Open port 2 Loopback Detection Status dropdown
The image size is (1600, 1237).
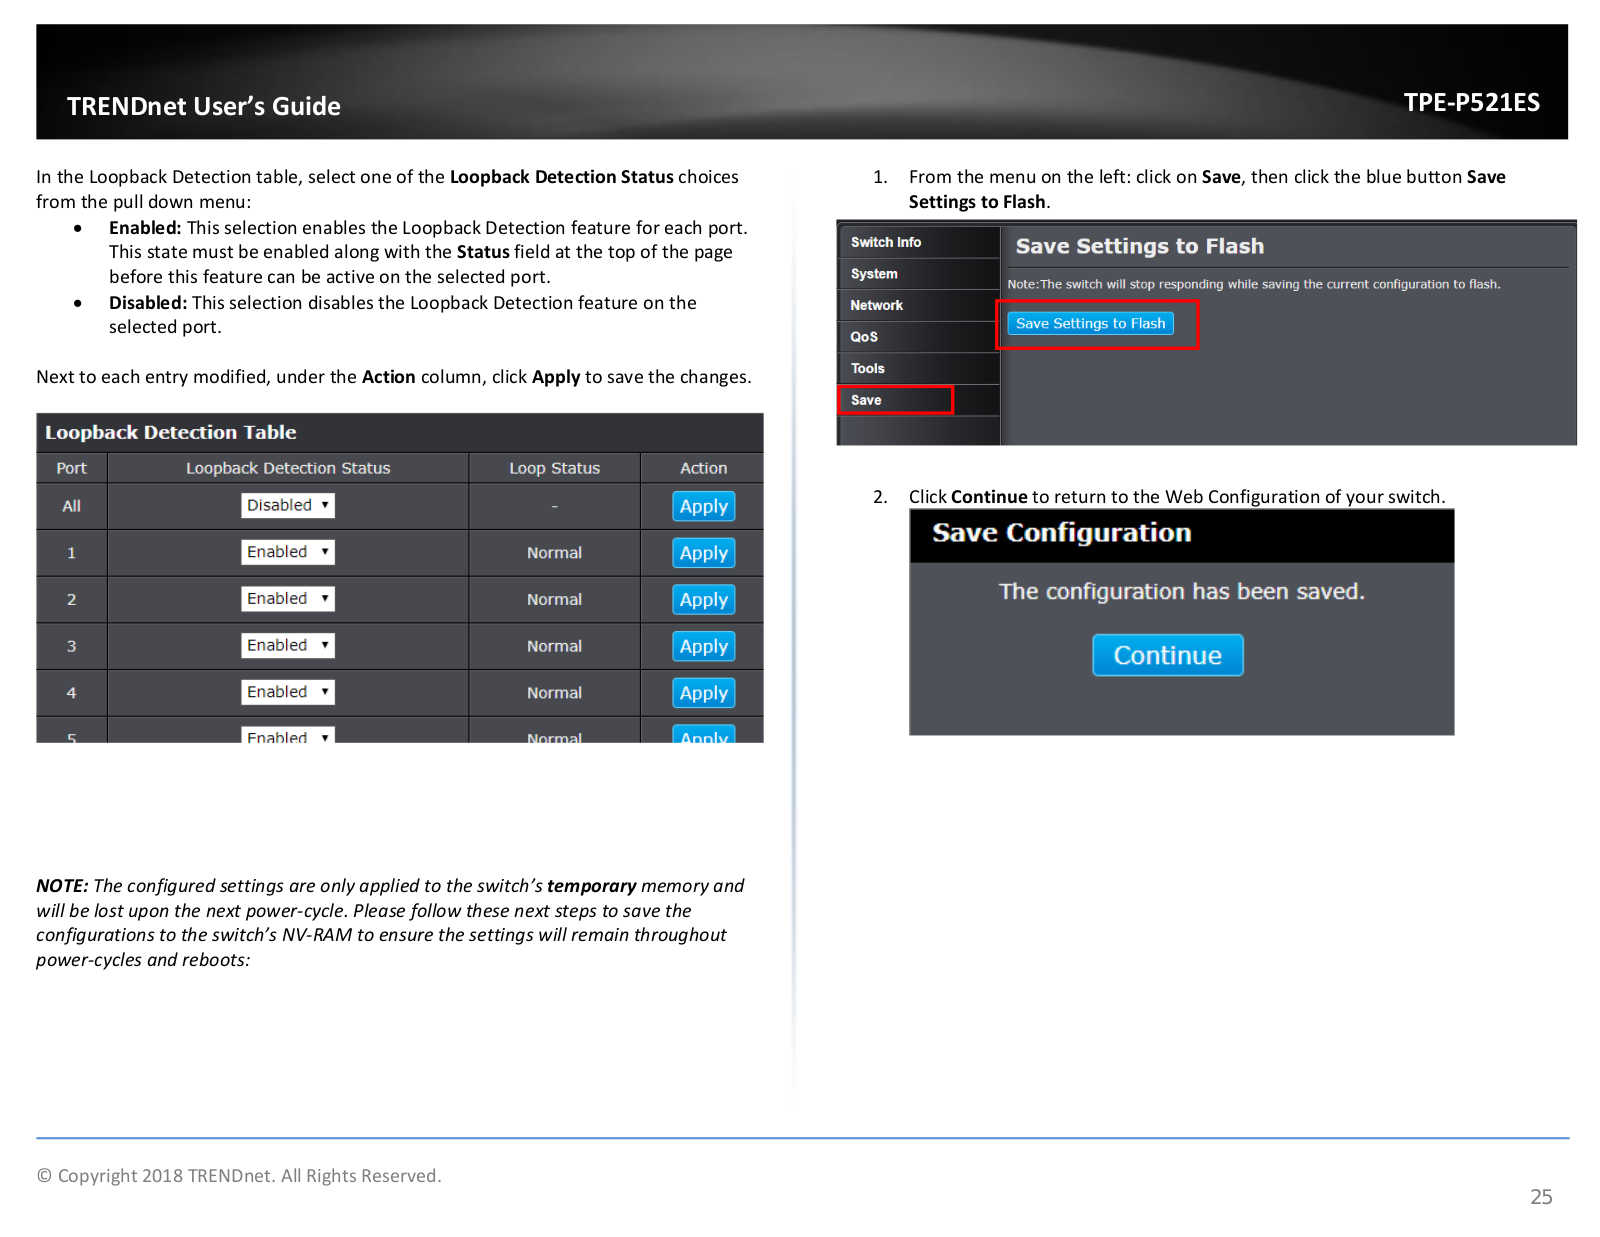288,599
